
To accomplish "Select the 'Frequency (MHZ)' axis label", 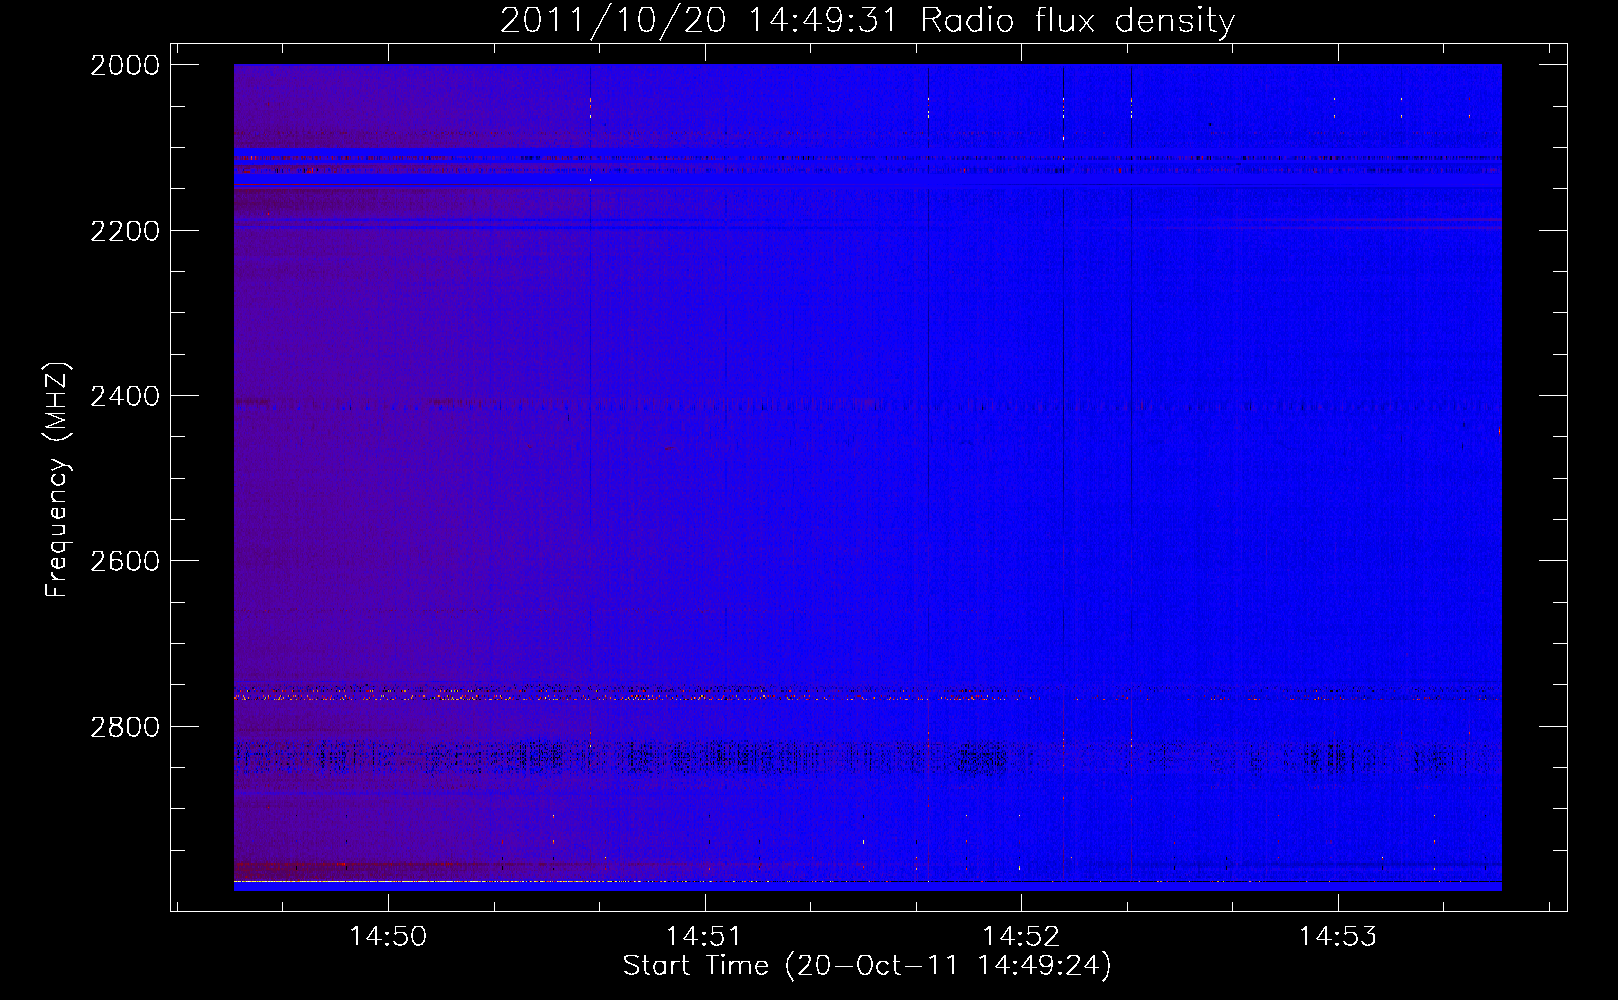I will pyautogui.click(x=58, y=480).
